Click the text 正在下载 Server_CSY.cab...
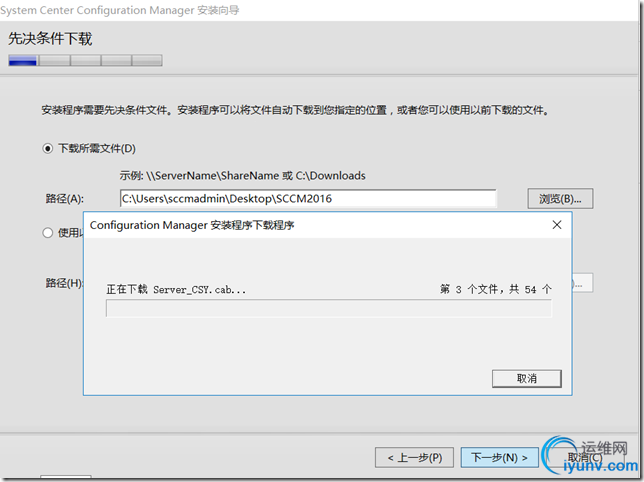The height and width of the screenshot is (482, 644). tap(176, 289)
